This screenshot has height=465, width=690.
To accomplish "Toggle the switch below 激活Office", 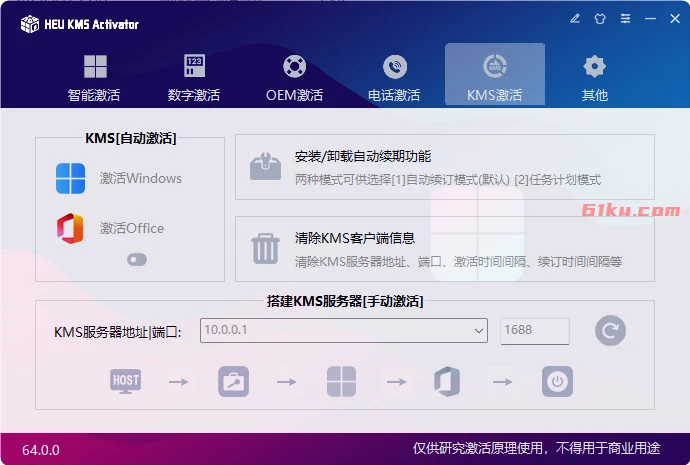I will click(137, 260).
